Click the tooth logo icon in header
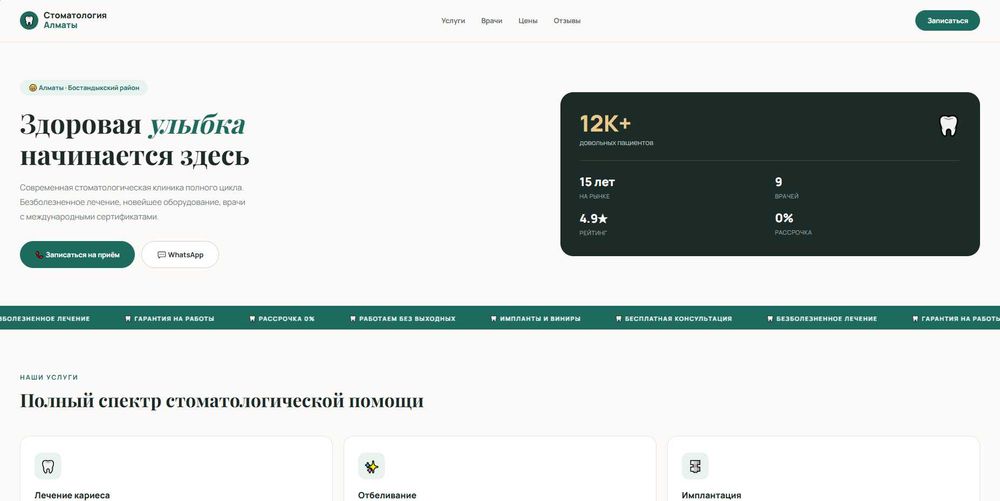The image size is (1000, 501). [29, 20]
